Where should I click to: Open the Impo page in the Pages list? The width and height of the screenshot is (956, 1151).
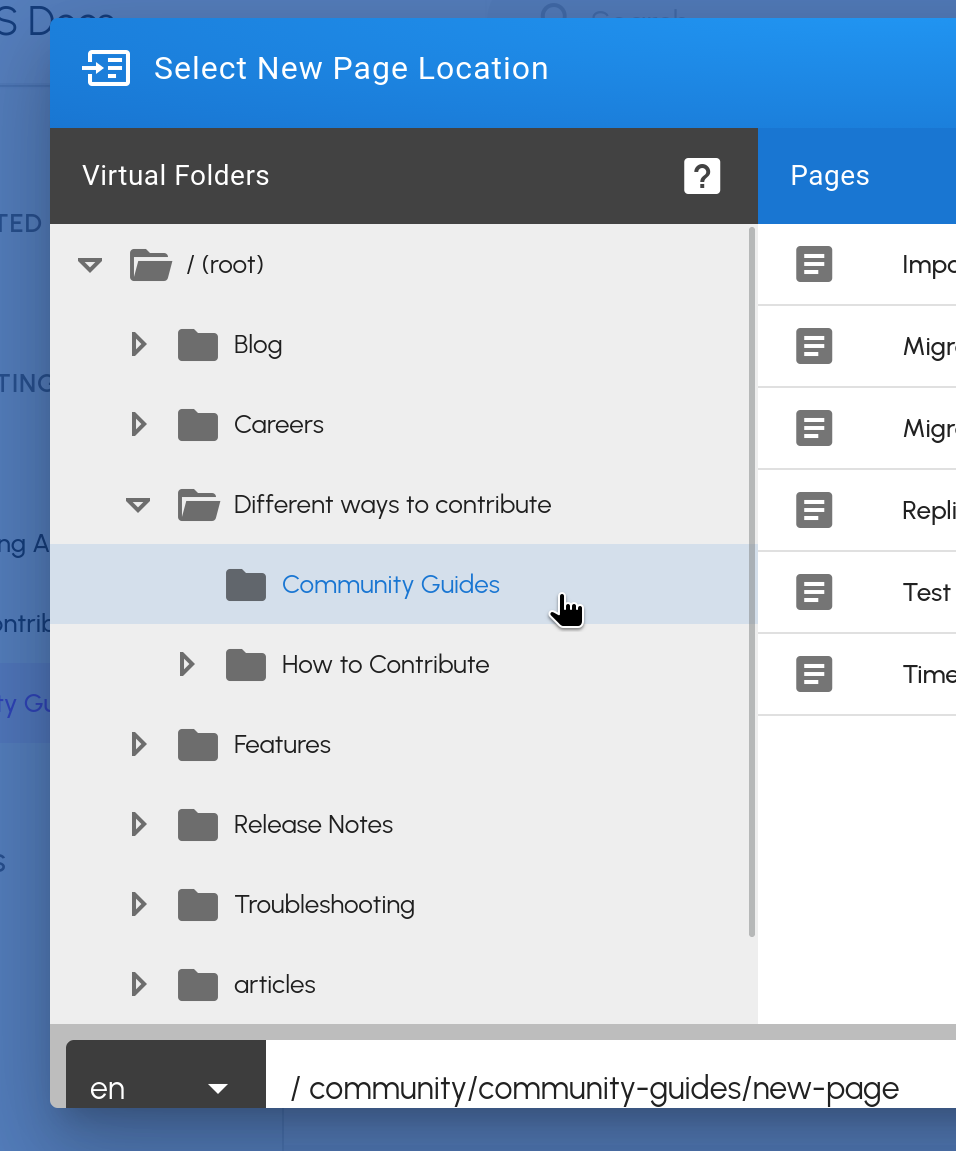(857, 264)
